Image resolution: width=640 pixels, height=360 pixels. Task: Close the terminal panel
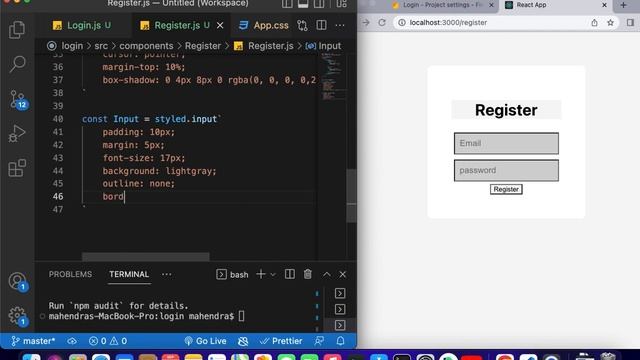[x=342, y=274]
